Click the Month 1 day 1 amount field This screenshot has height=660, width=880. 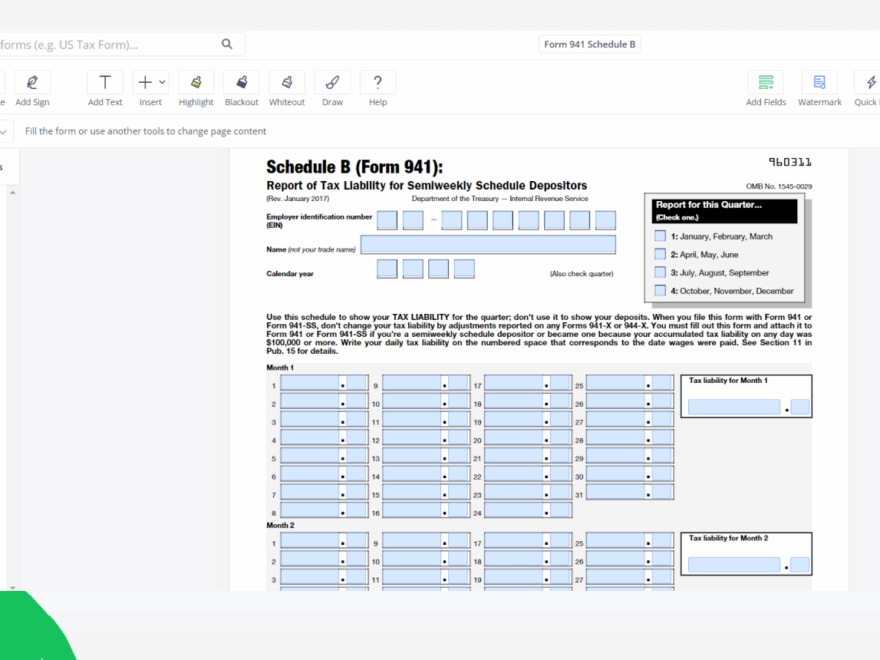click(x=310, y=385)
